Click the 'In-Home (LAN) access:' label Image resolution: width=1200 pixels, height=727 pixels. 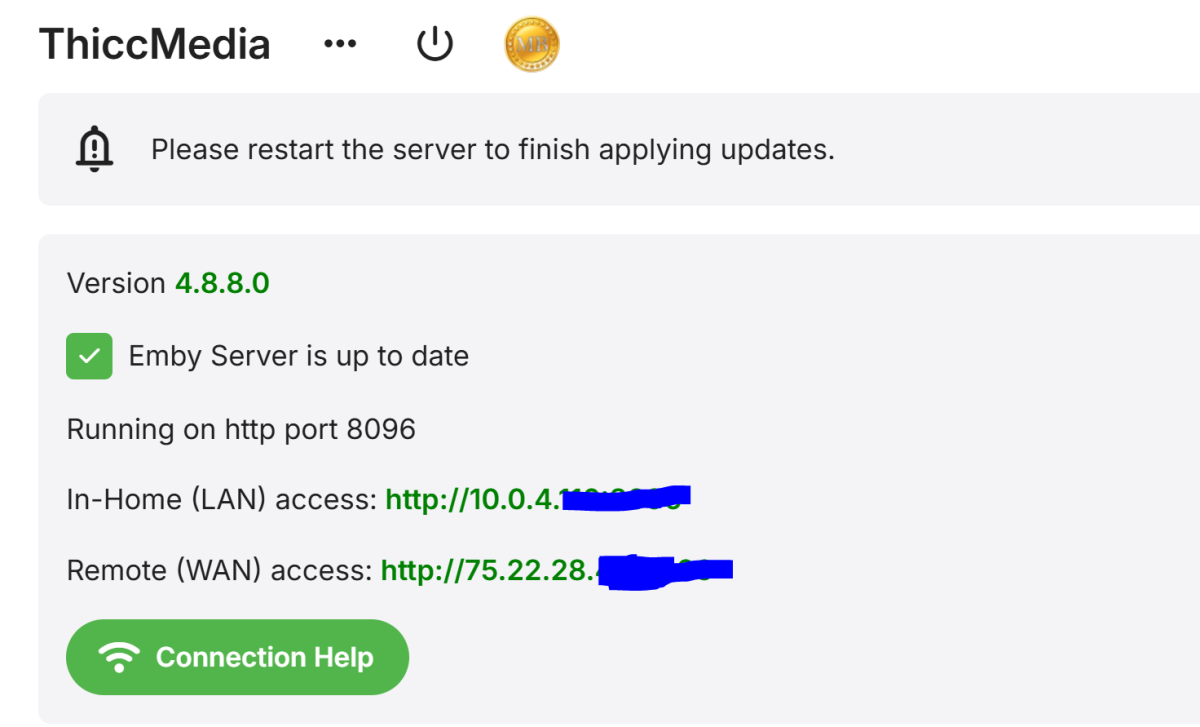(221, 499)
